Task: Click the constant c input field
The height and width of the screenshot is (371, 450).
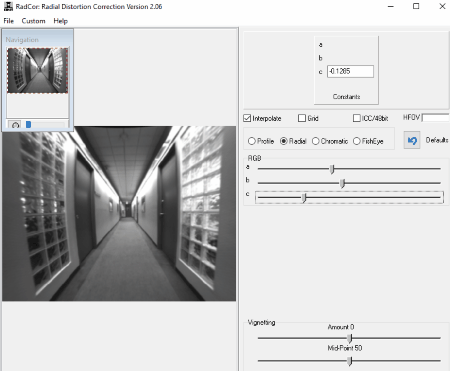Action: [350, 71]
